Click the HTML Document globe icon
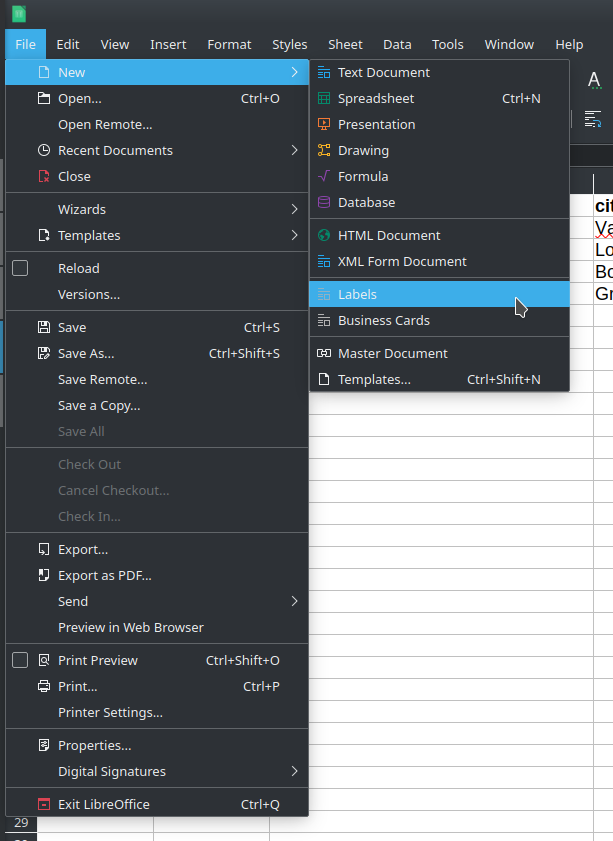The height and width of the screenshot is (841, 613). (324, 235)
